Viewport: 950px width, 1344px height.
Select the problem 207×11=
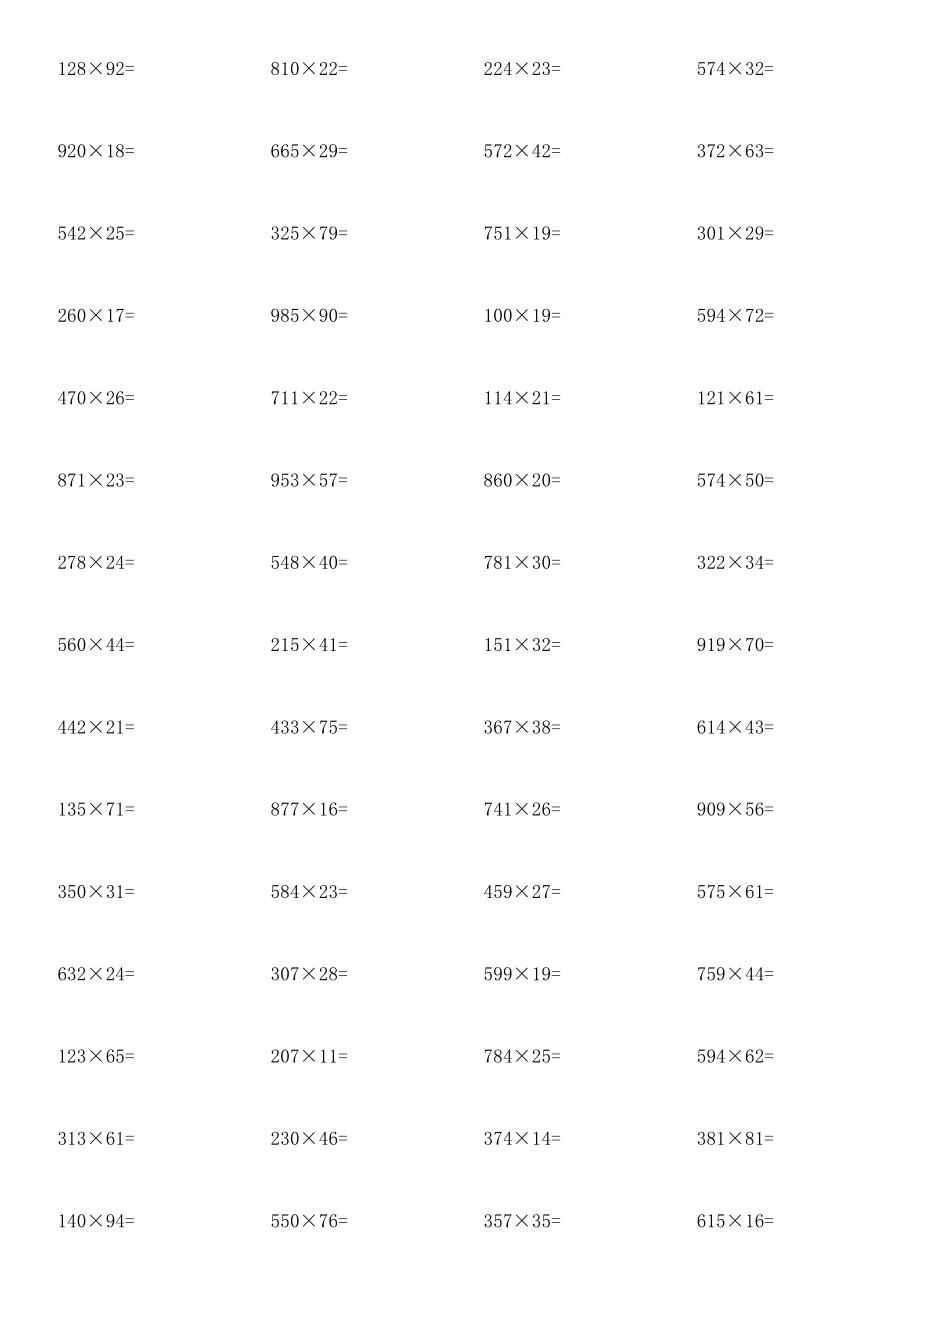(x=309, y=1056)
